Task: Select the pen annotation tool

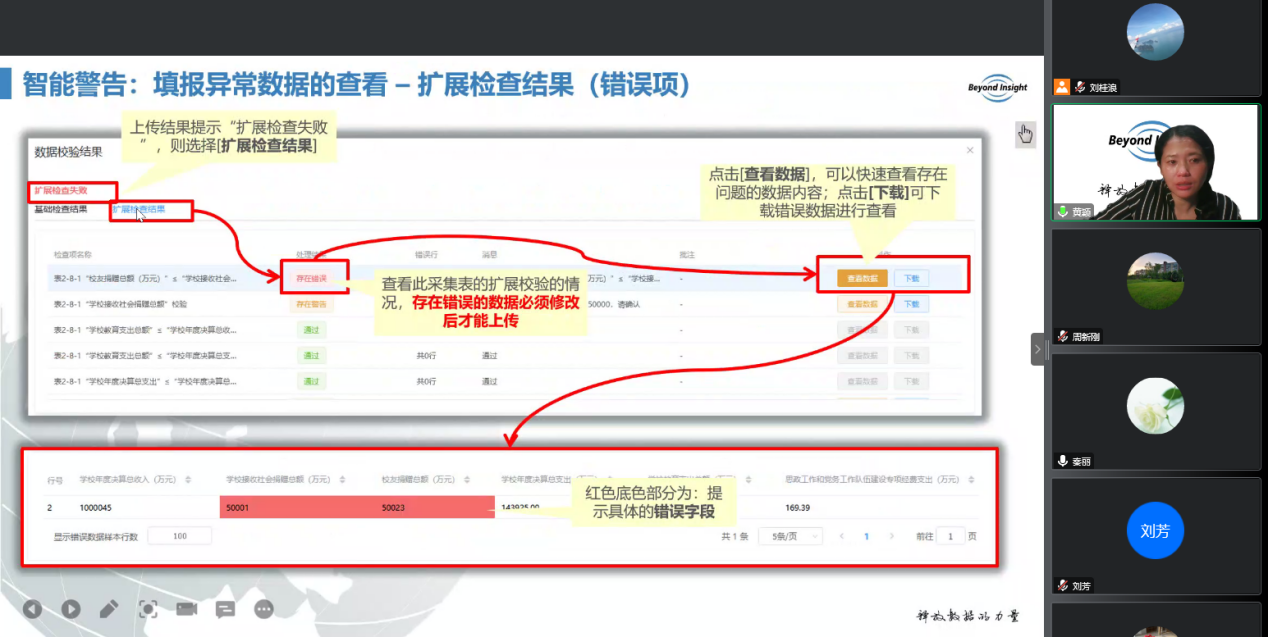Action: coord(109,608)
